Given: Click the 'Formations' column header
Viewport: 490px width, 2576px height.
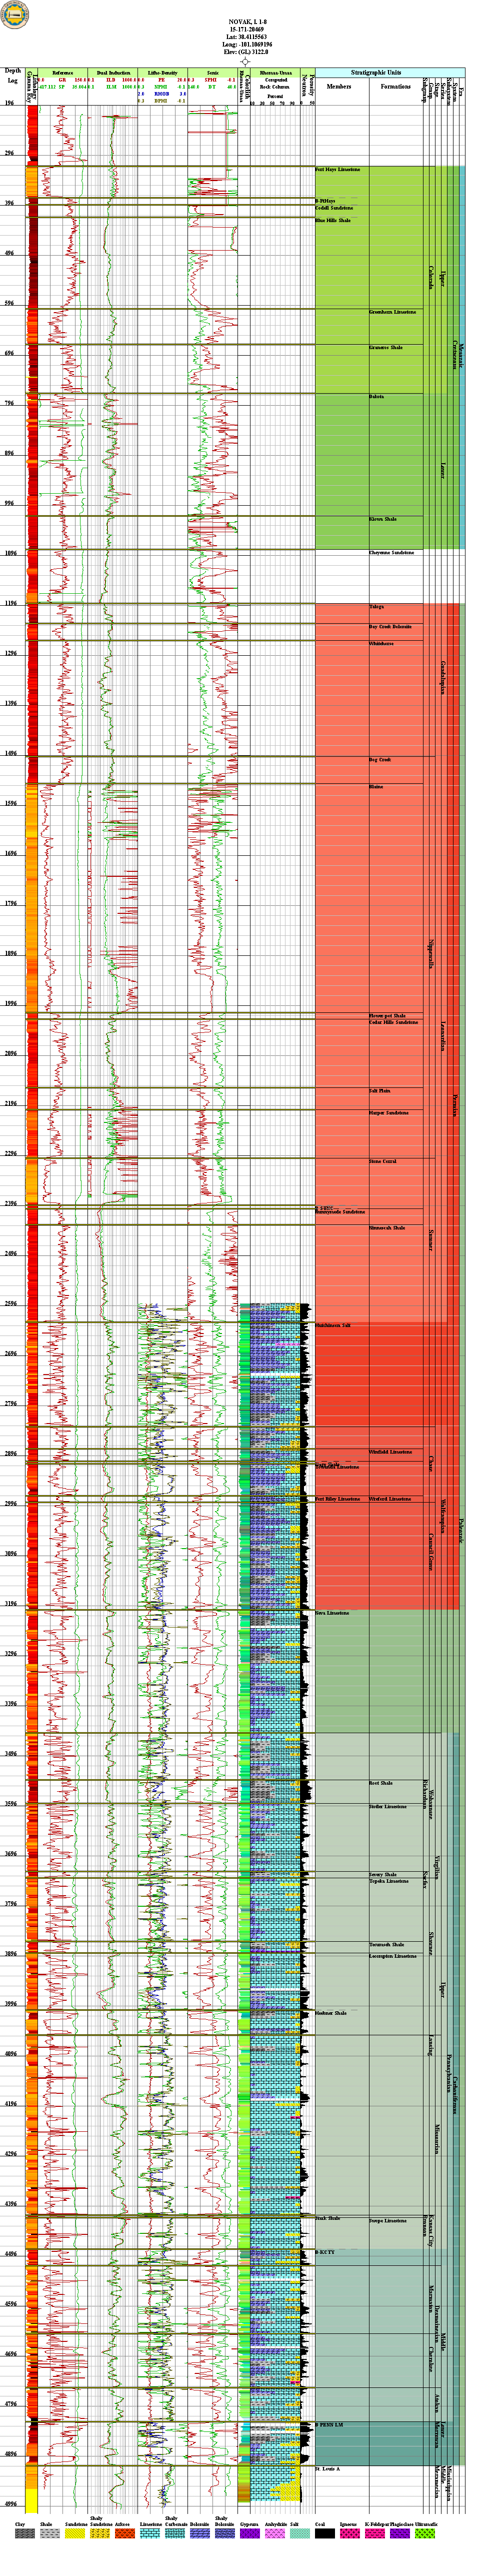Looking at the screenshot, I should point(395,86).
